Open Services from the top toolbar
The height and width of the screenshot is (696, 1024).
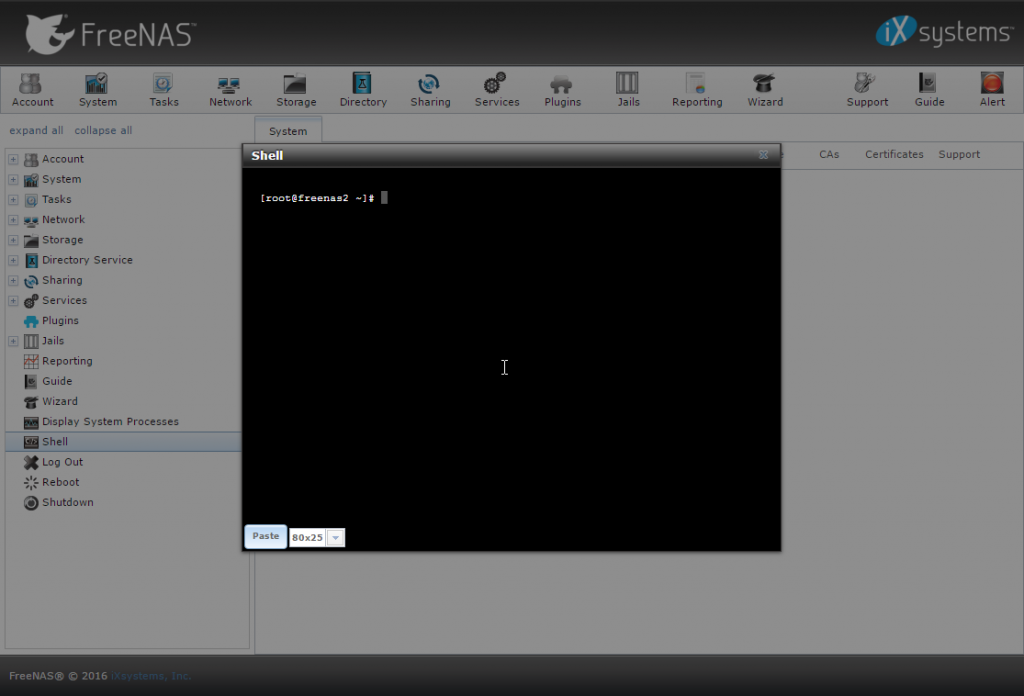[496, 88]
